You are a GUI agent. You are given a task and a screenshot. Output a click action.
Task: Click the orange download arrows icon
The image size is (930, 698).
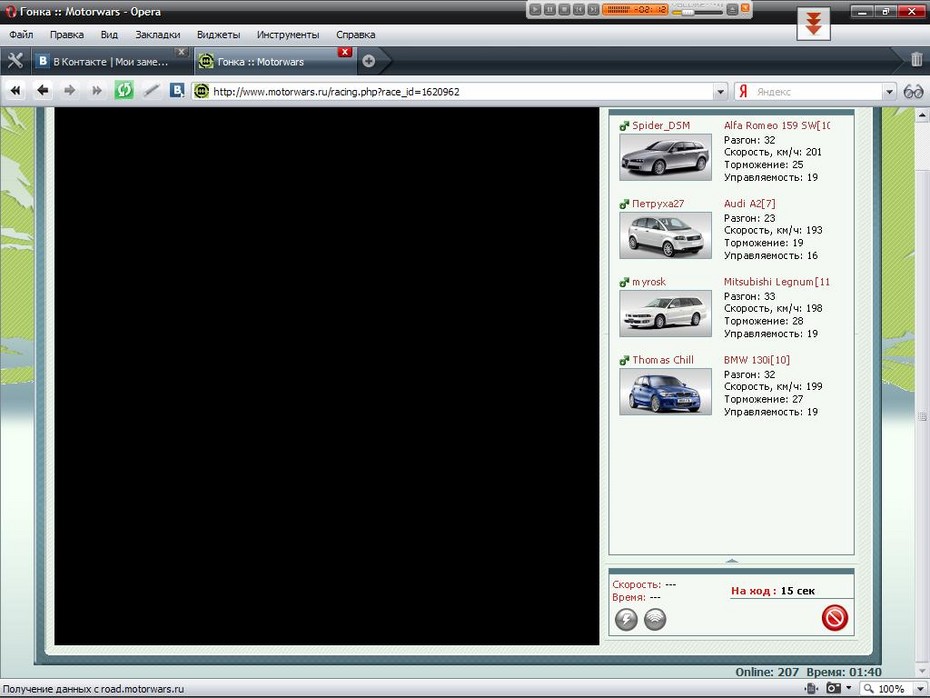click(x=813, y=24)
